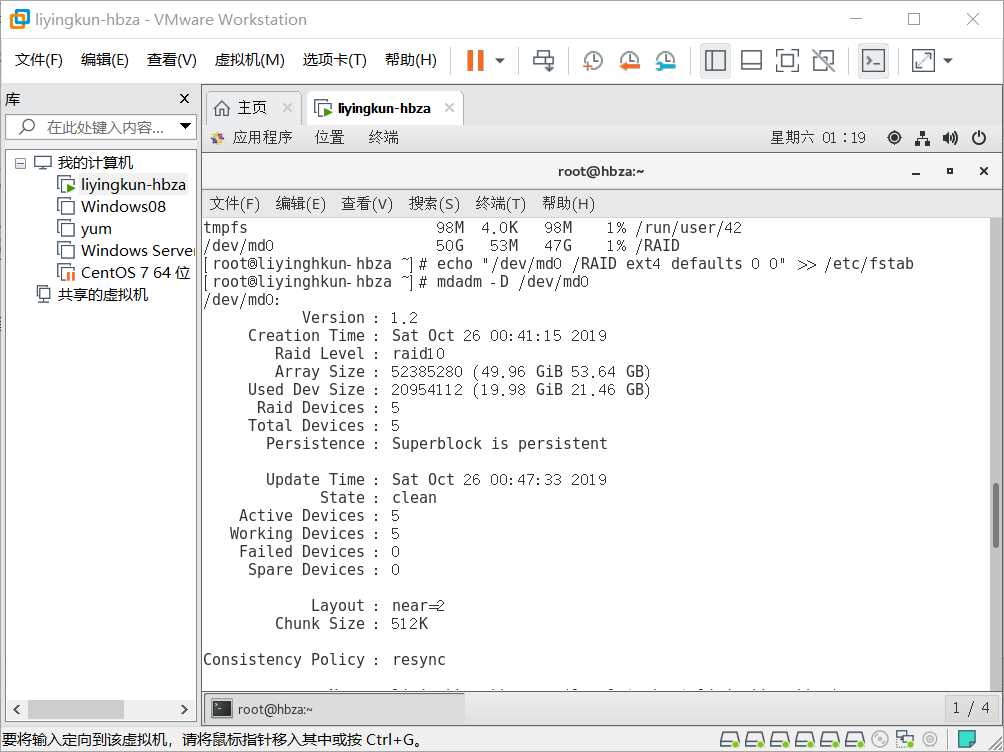Revert the virtual machine to its snapshot
The image size is (1004, 752).
(629, 61)
